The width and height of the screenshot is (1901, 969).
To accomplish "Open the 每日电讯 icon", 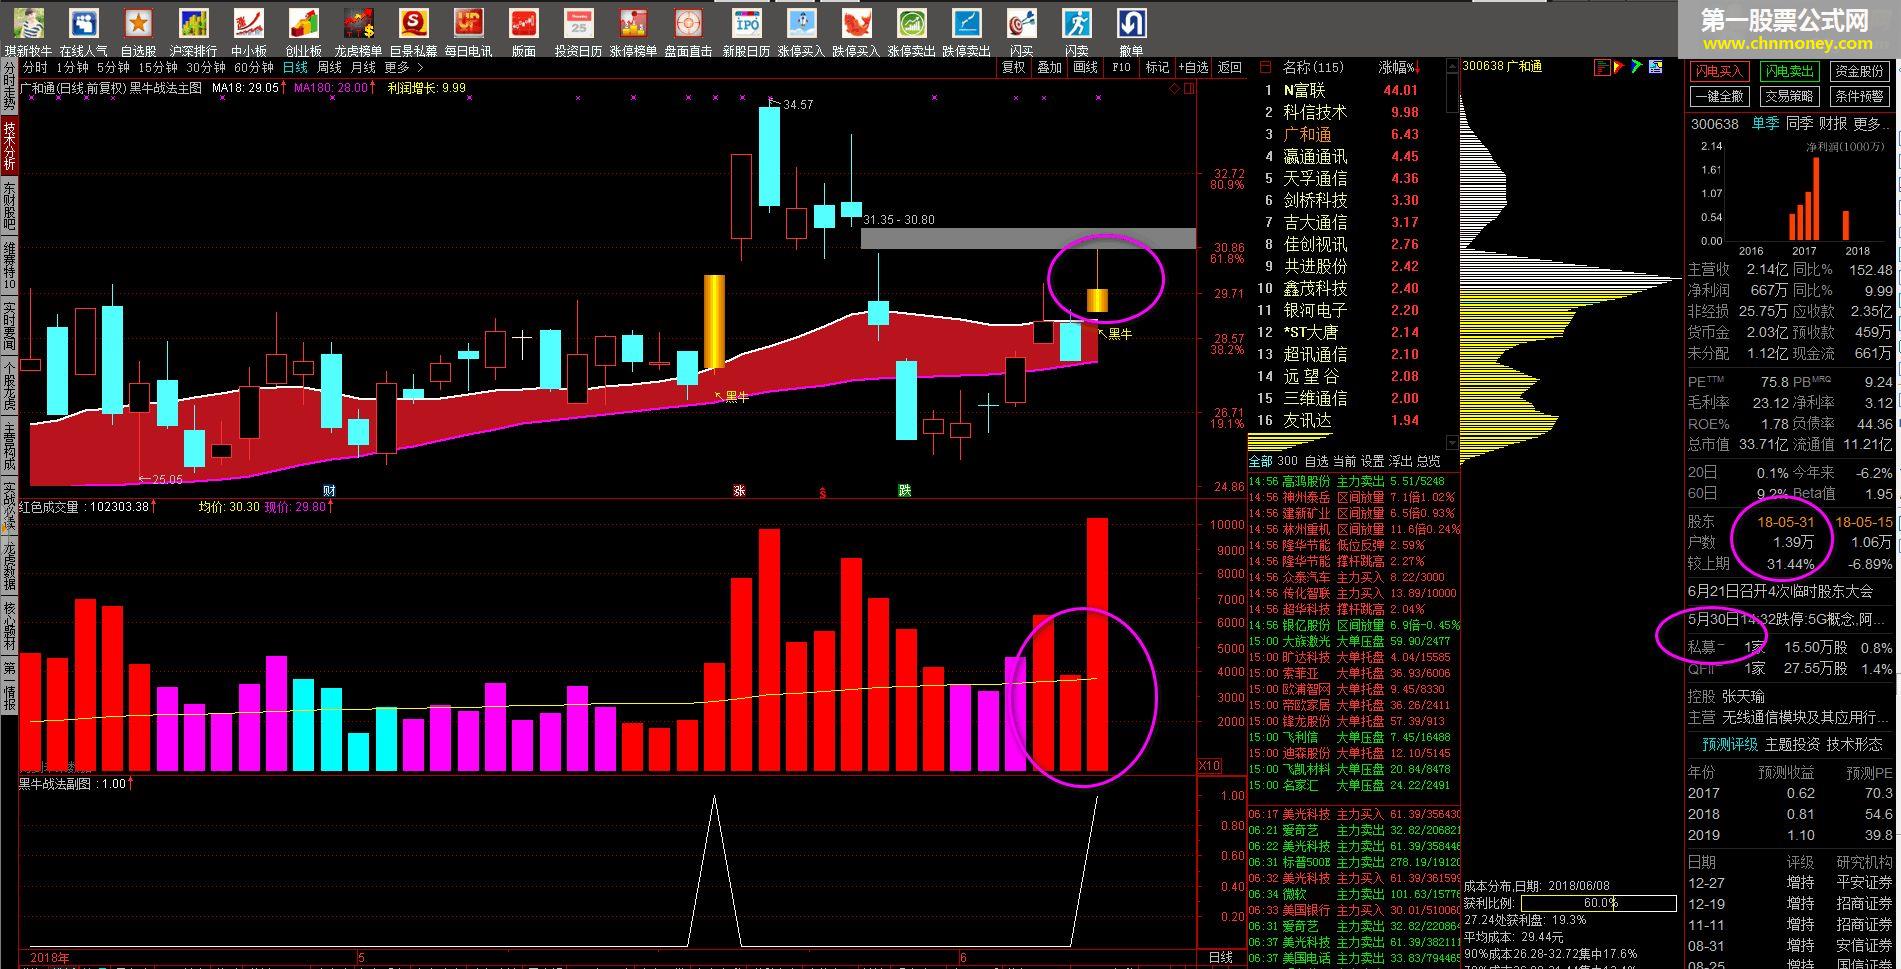I will [468, 23].
